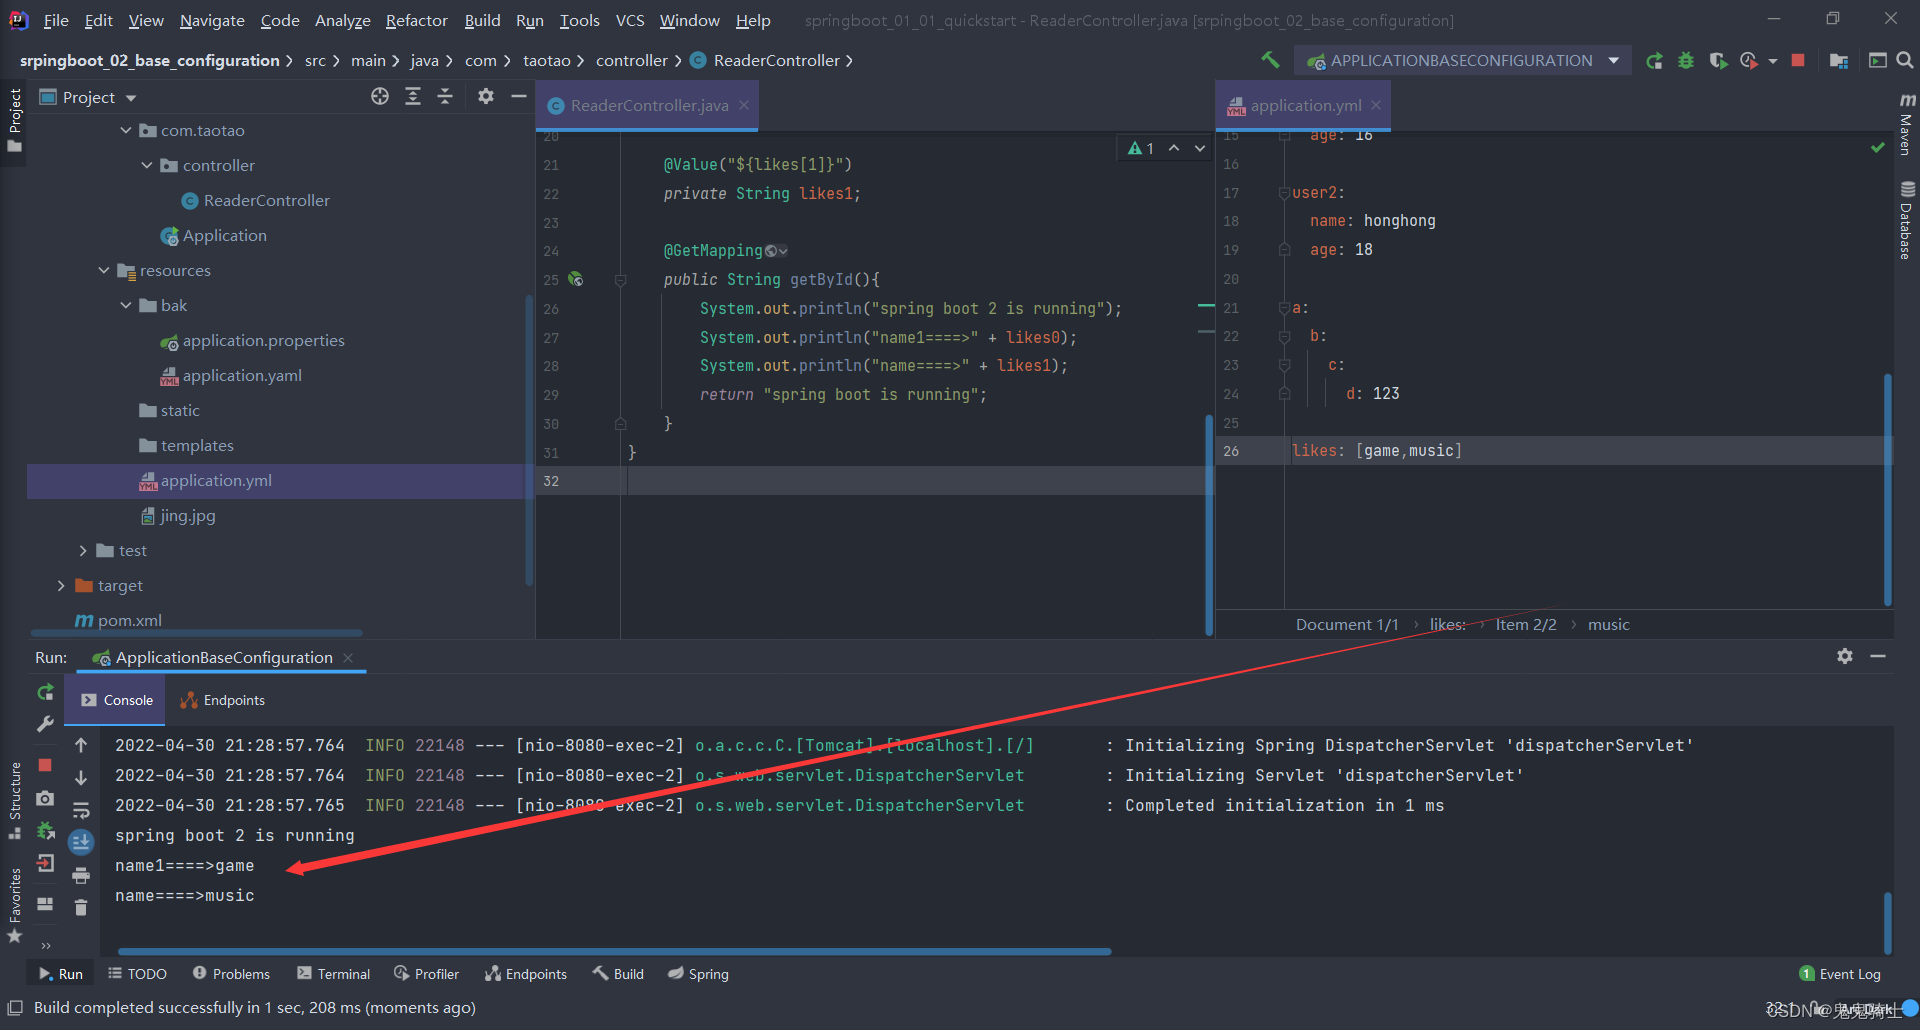
Task: Open Maven side tool window
Action: (x=1906, y=124)
